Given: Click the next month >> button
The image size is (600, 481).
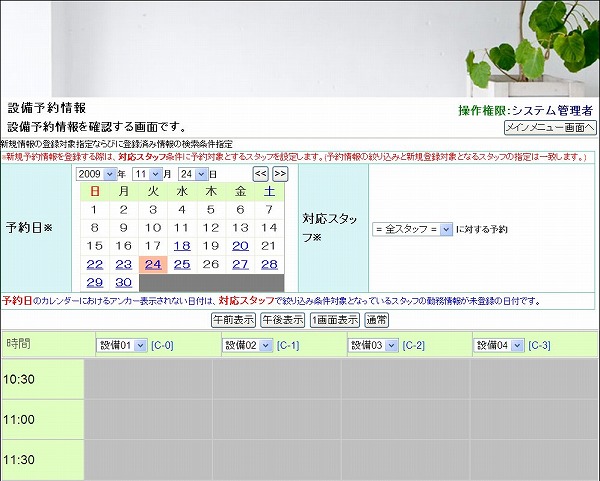Looking at the screenshot, I should [280, 174].
